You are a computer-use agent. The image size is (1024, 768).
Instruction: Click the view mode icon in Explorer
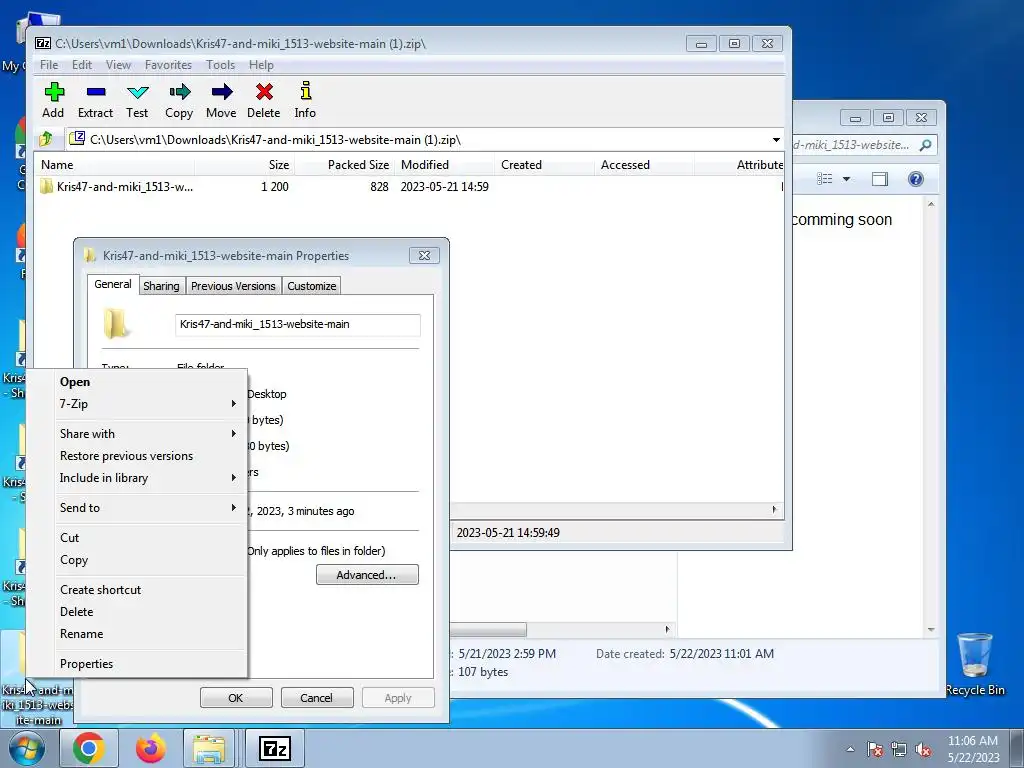(x=825, y=179)
